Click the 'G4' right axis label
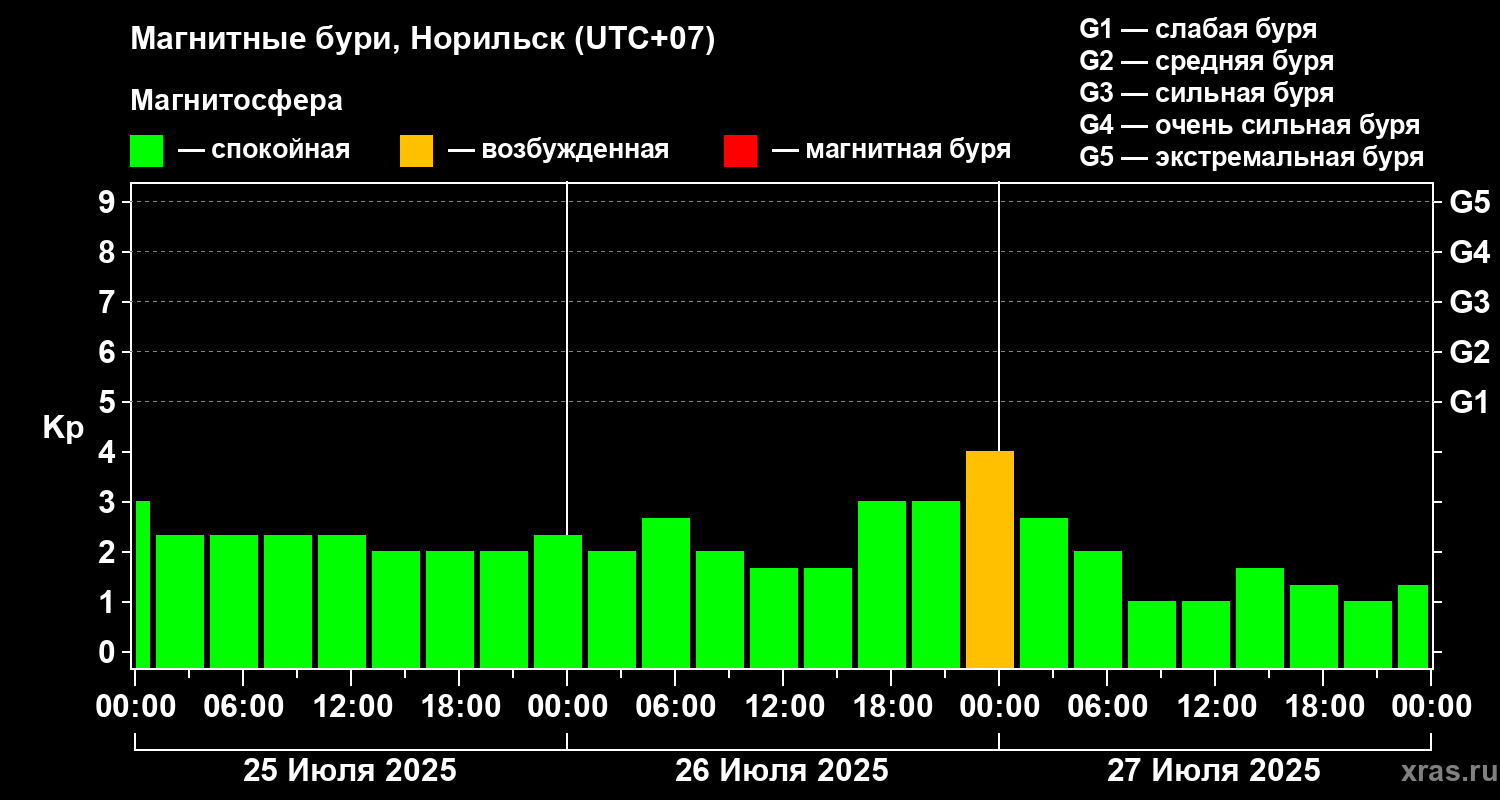 pyautogui.click(x=1469, y=252)
